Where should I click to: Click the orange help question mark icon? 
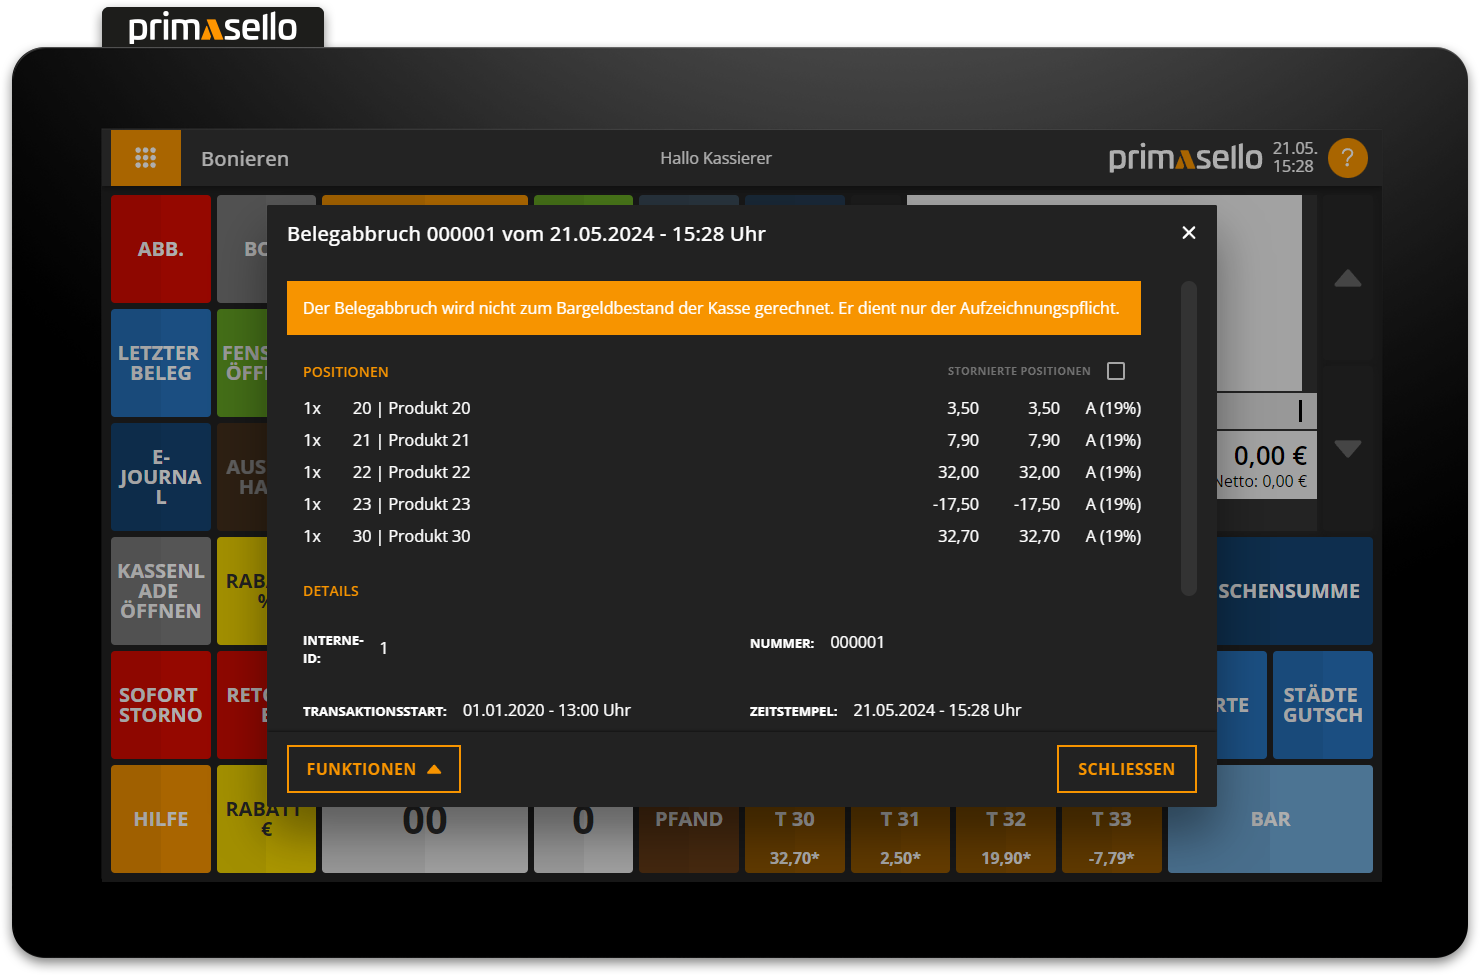(1347, 158)
